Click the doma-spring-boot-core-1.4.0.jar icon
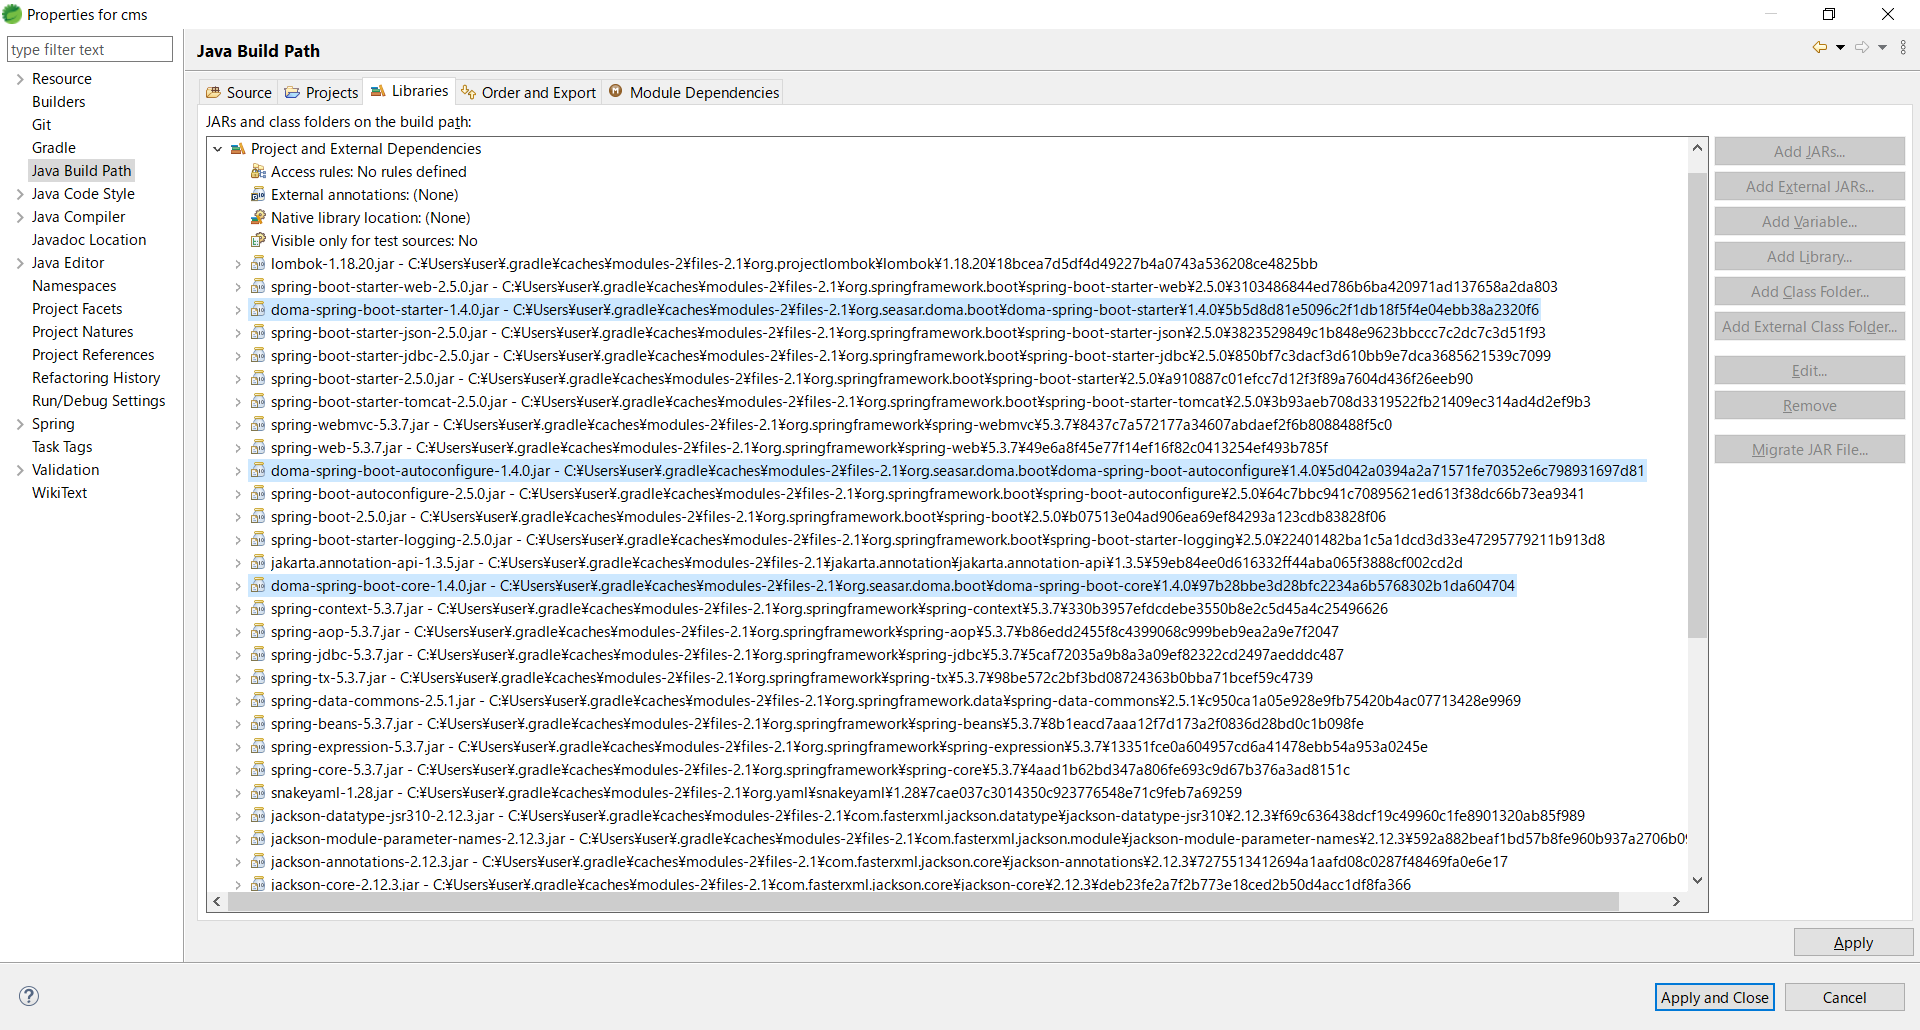 [258, 586]
